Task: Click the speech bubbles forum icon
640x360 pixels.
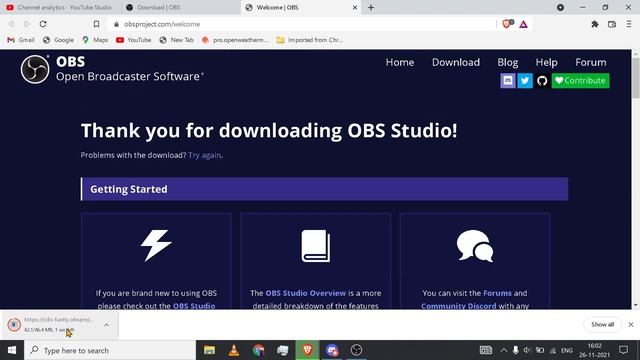Action: [x=475, y=246]
